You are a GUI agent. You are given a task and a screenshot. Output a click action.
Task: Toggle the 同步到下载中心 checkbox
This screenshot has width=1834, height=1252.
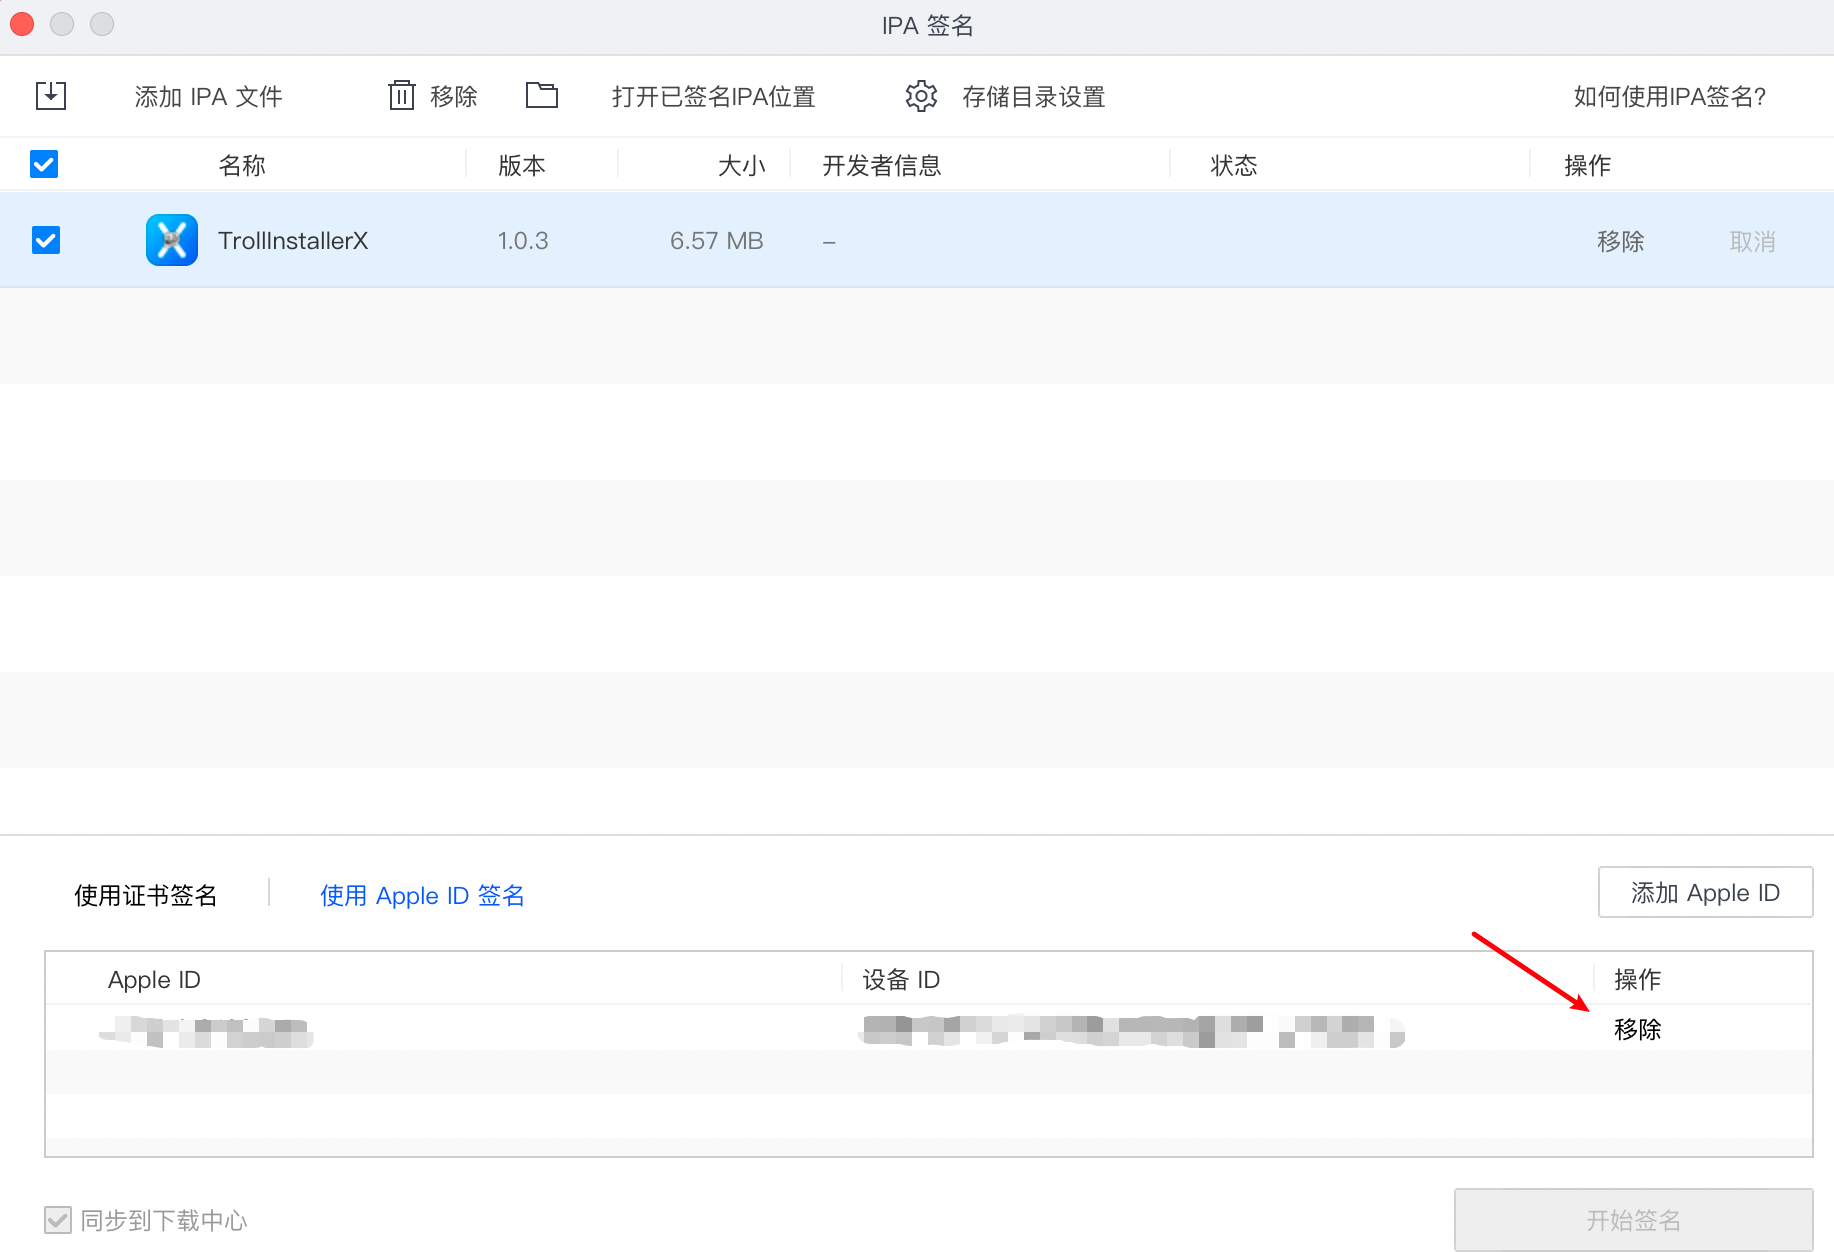pyautogui.click(x=58, y=1220)
